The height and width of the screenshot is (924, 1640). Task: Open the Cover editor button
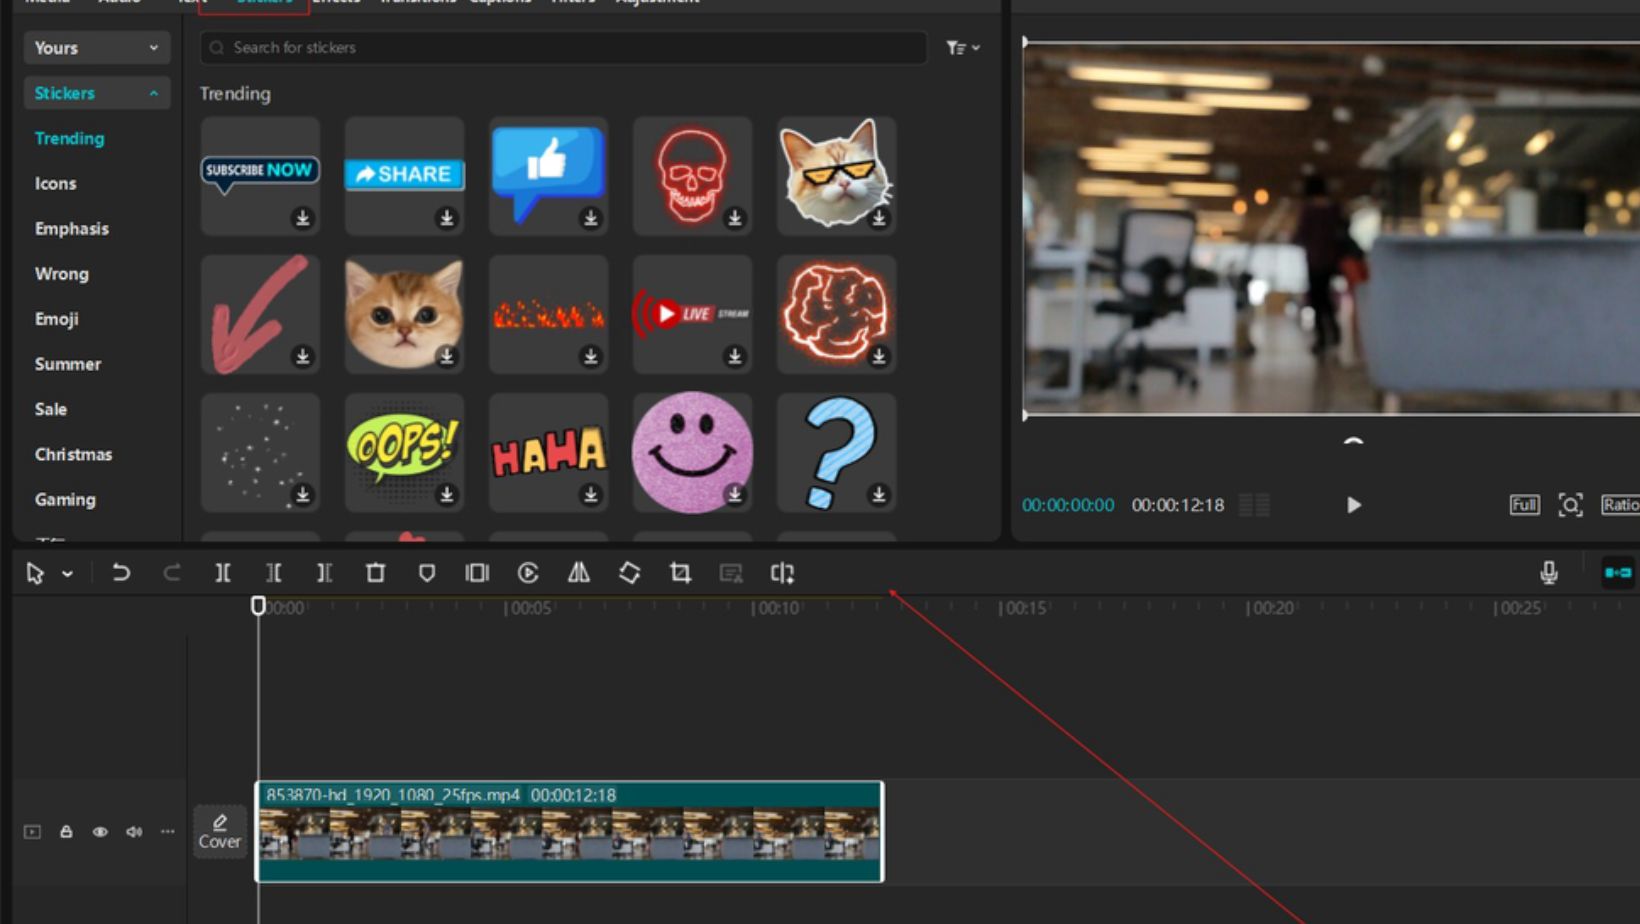coord(220,832)
